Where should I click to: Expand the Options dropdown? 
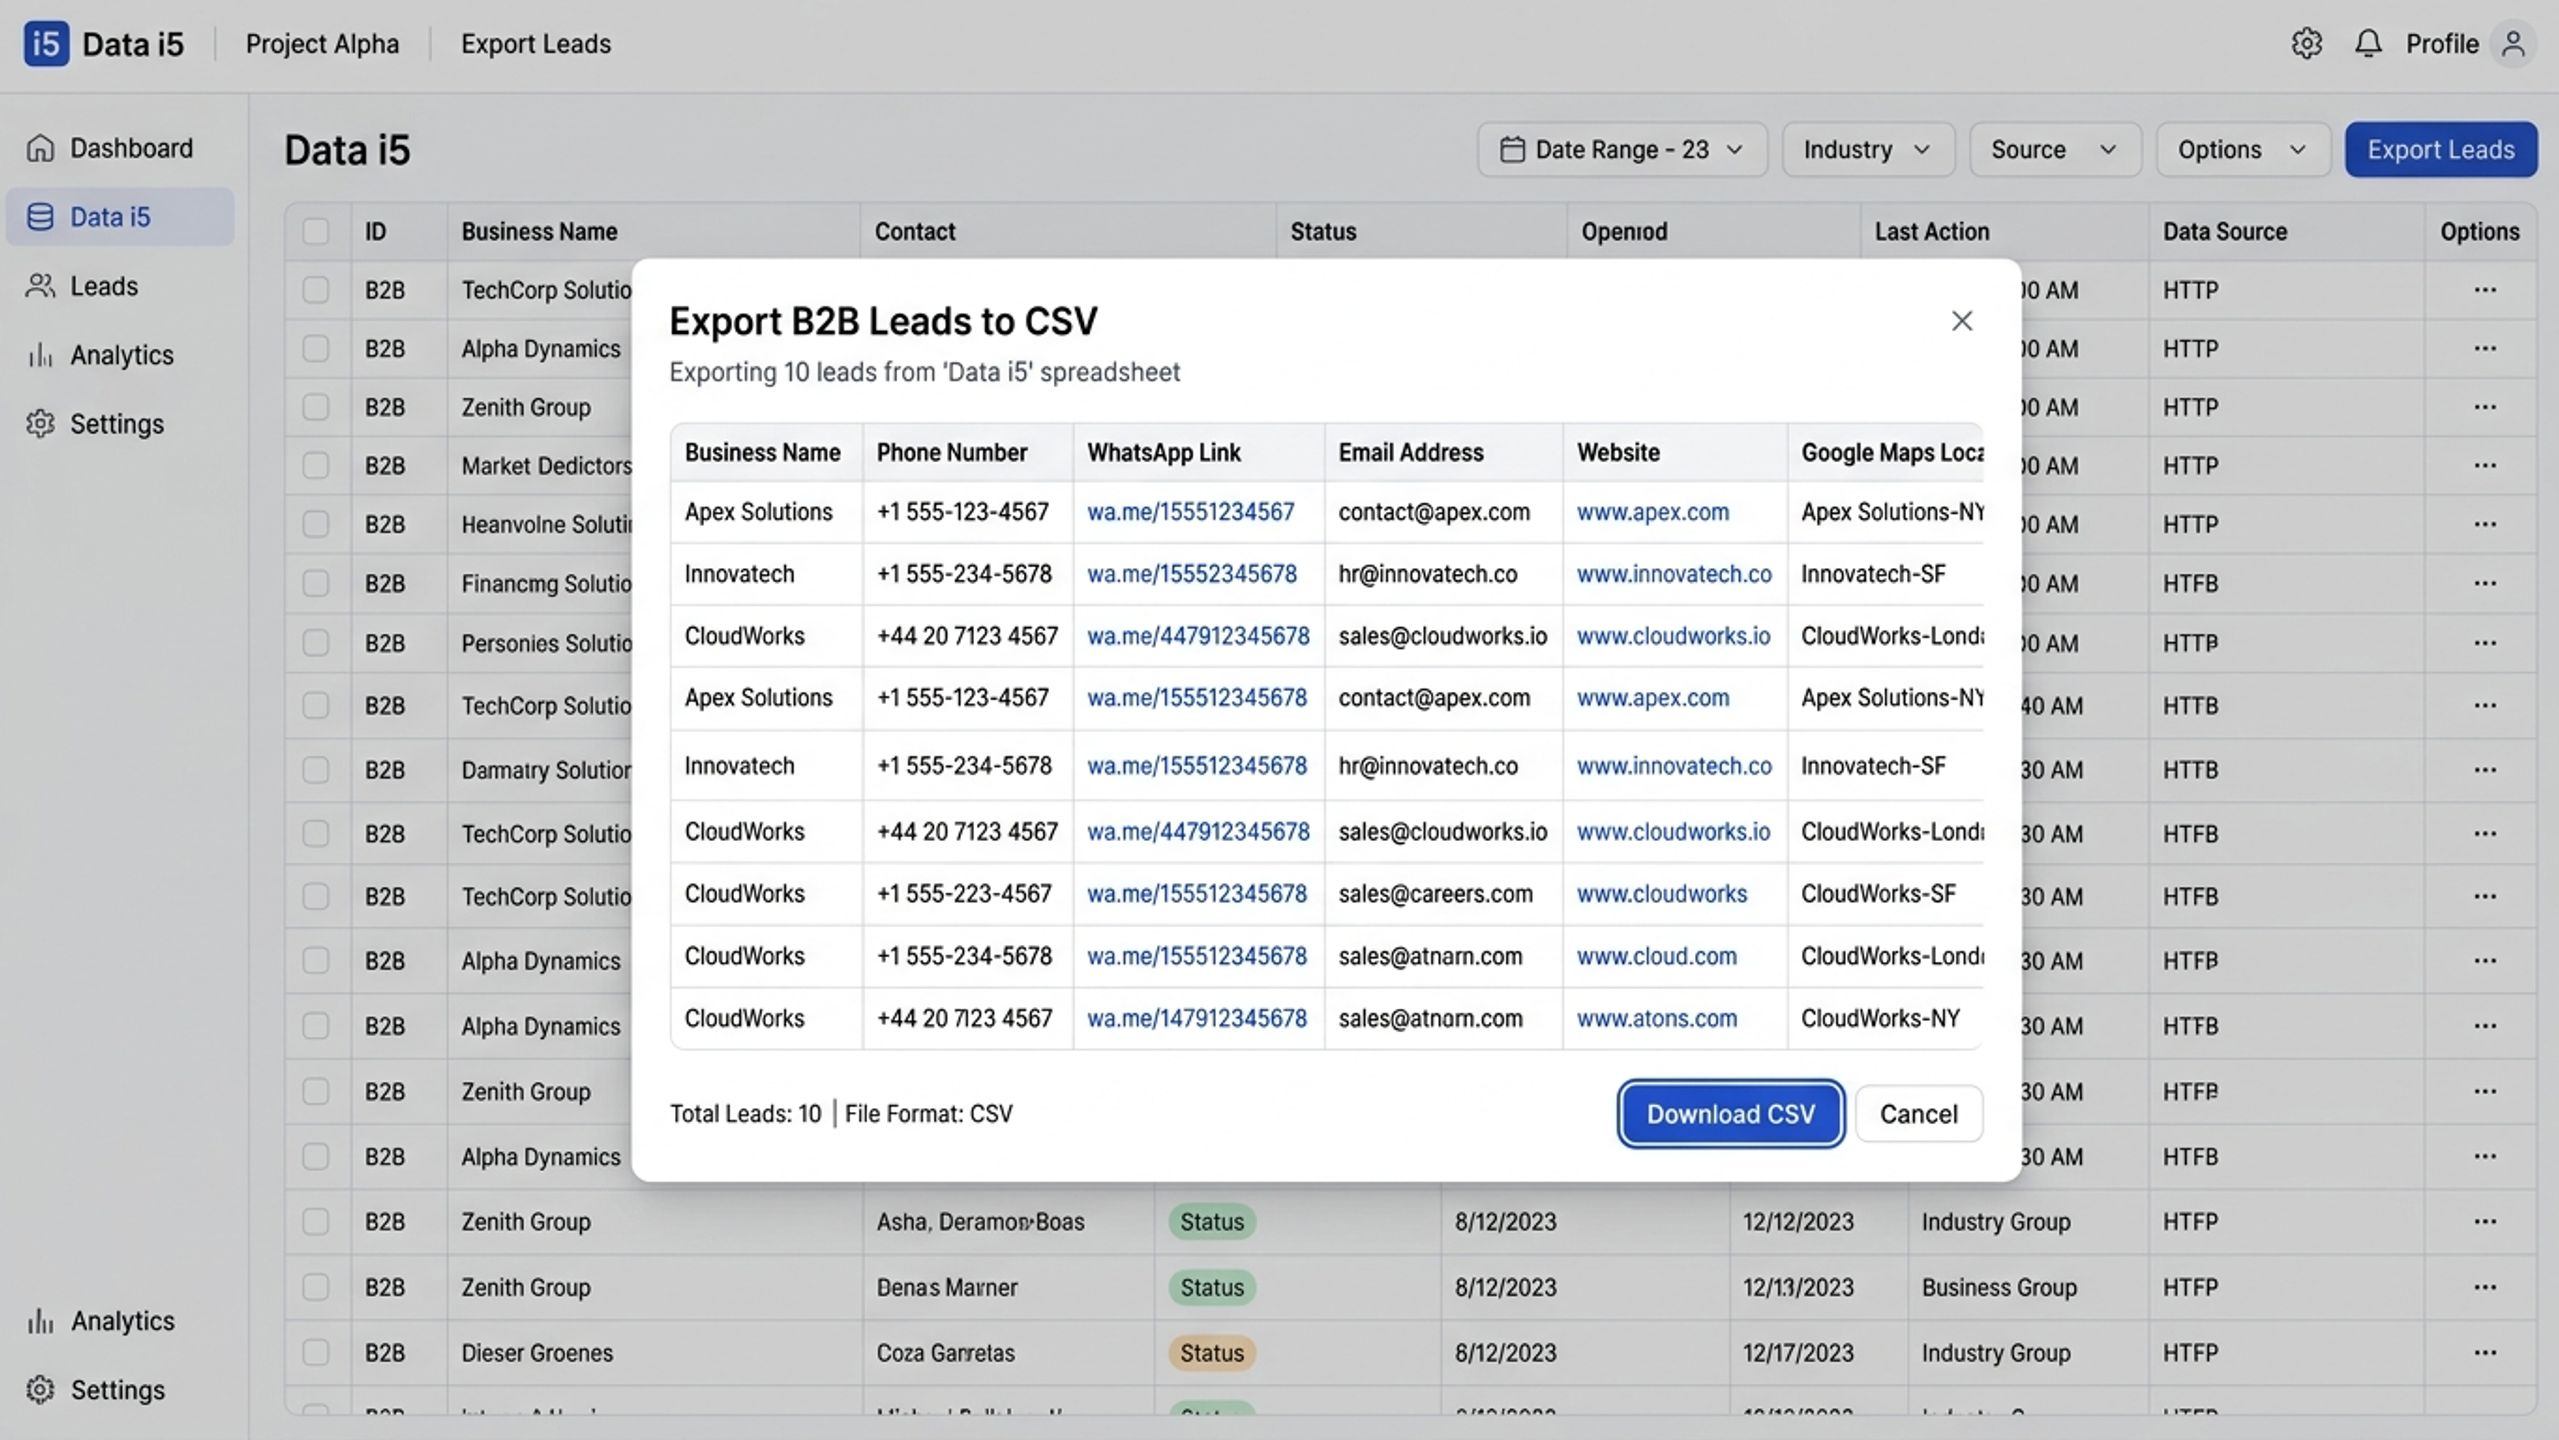pyautogui.click(x=2243, y=150)
